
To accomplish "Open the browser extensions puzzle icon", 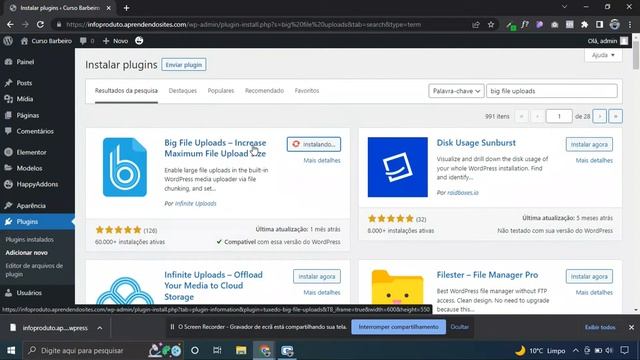I will (584, 24).
